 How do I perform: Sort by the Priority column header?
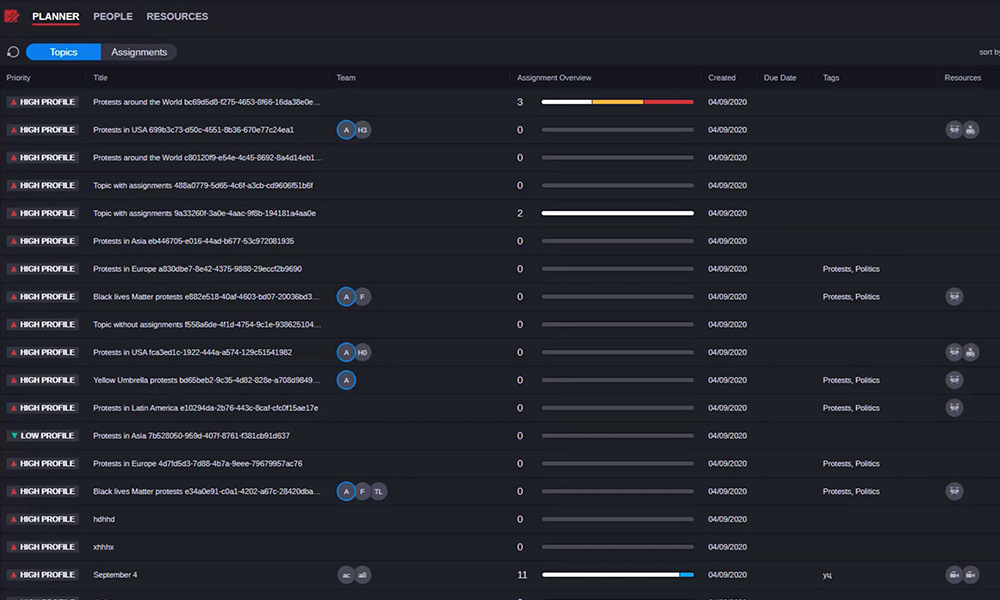[x=18, y=78]
